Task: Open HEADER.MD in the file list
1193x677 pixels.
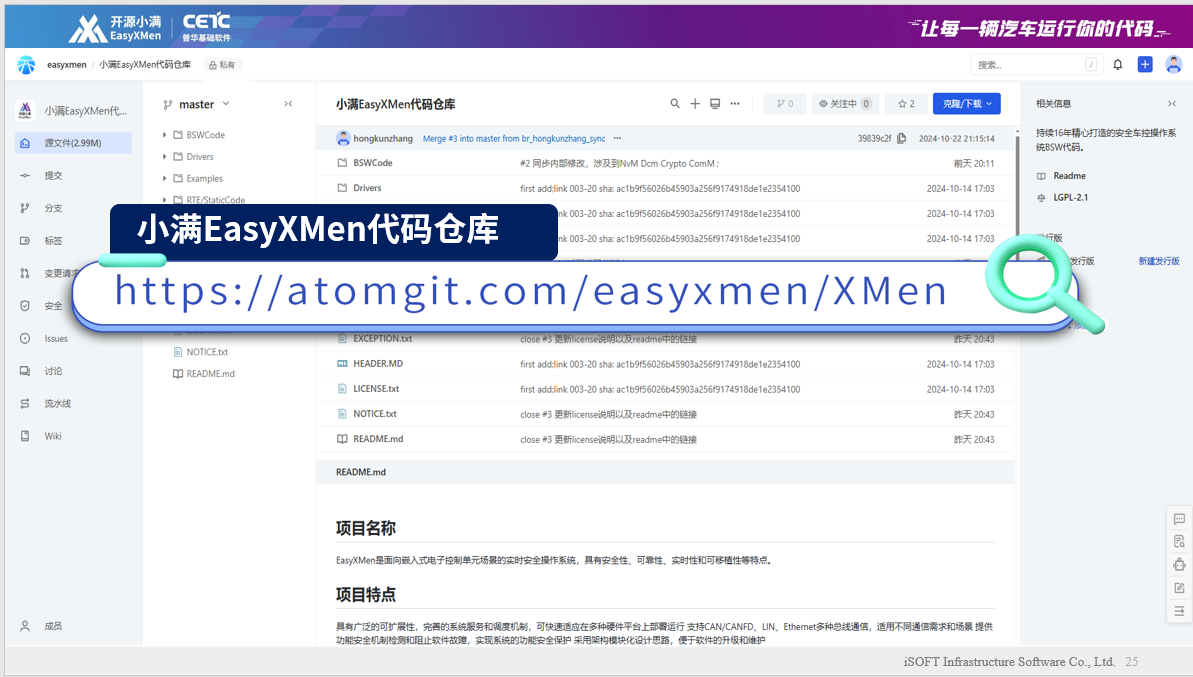Action: click(x=378, y=364)
